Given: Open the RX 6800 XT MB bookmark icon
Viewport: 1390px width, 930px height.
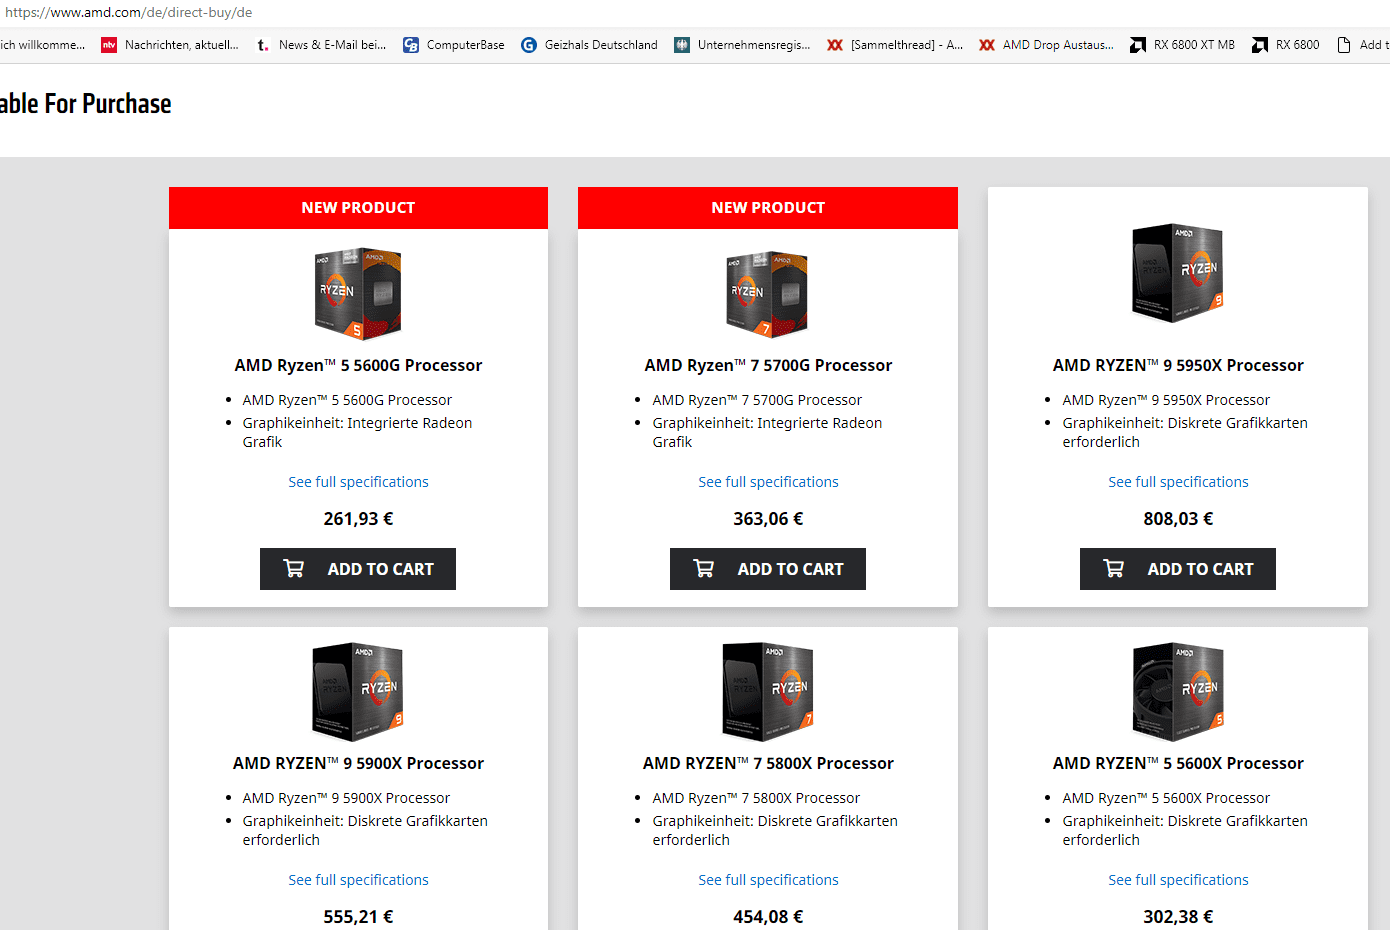Looking at the screenshot, I should 1138,45.
